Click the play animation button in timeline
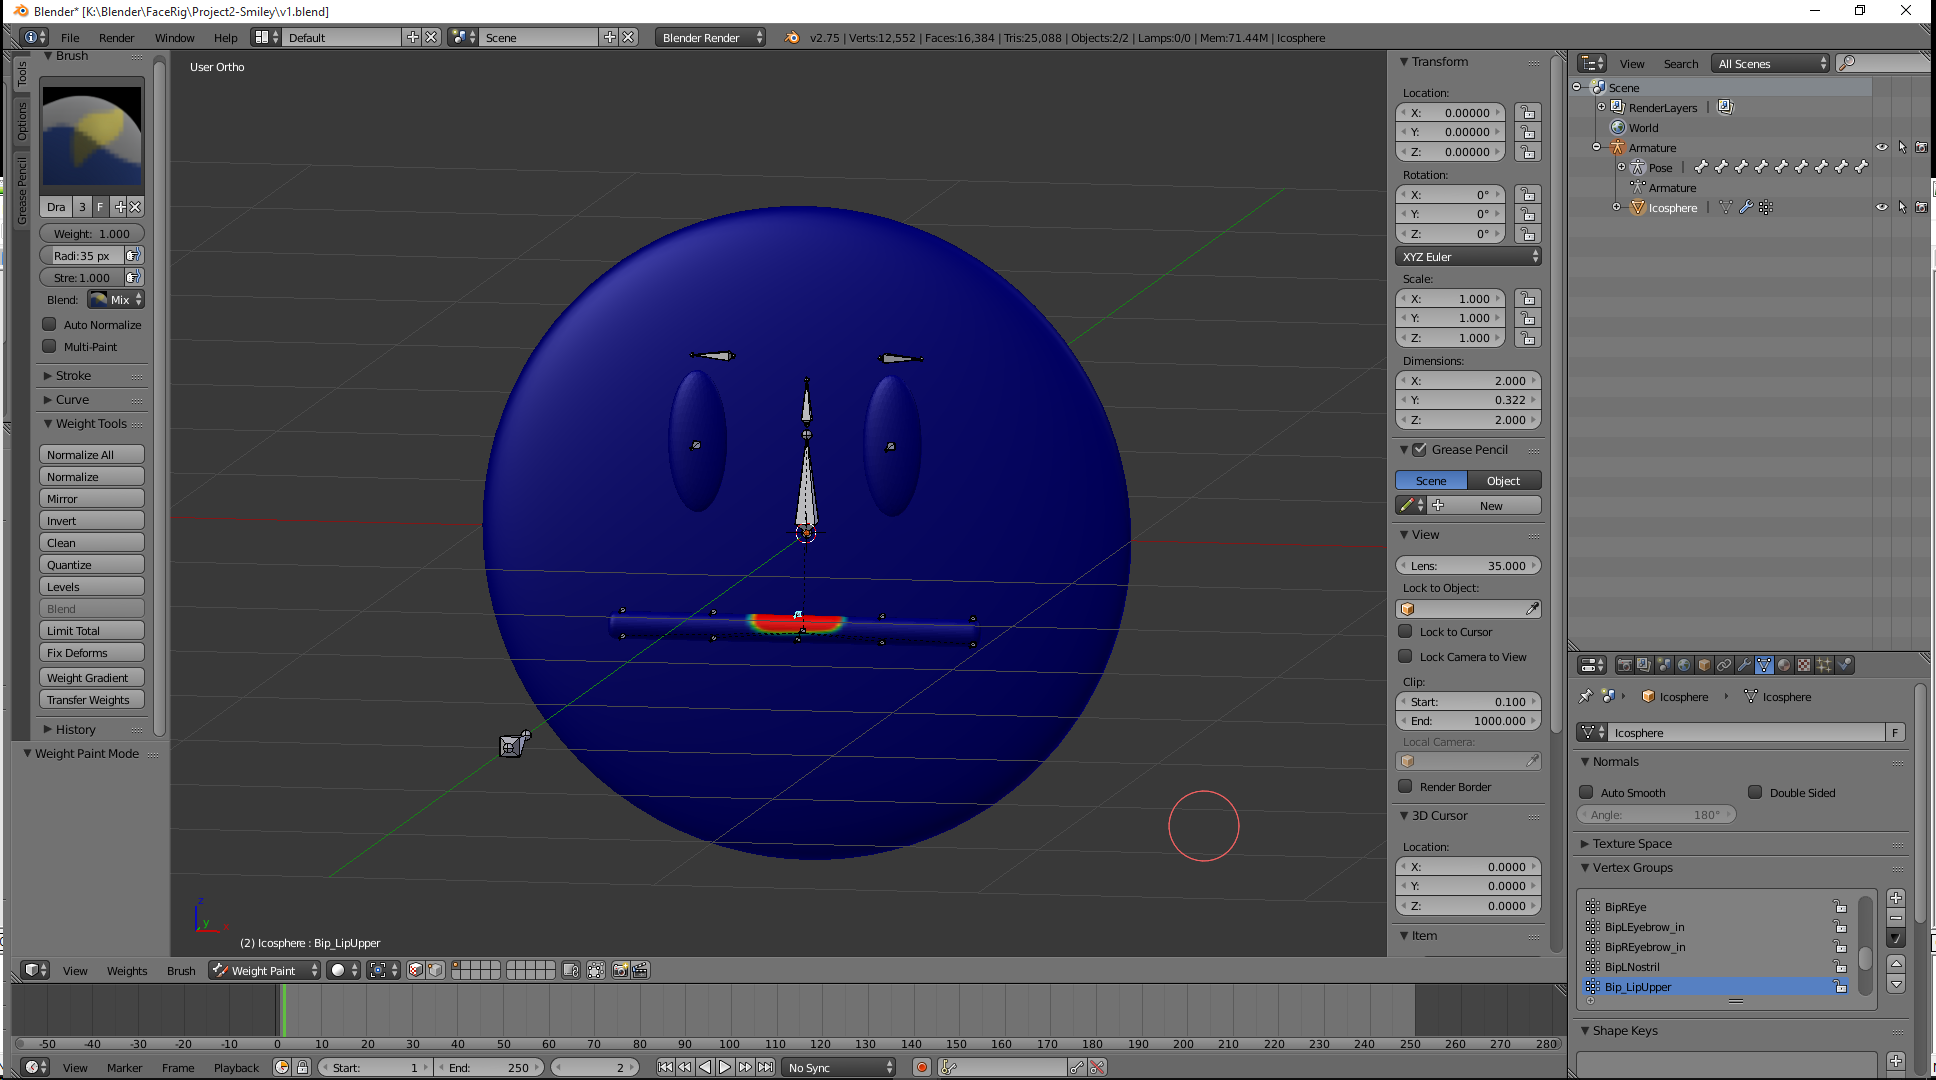 pos(725,1067)
